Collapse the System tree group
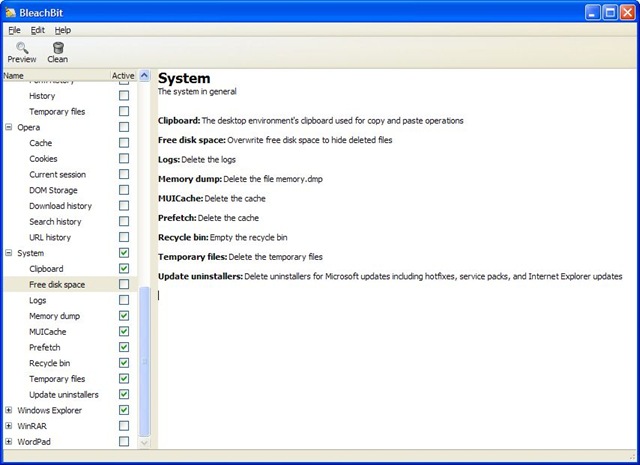 (x=9, y=253)
